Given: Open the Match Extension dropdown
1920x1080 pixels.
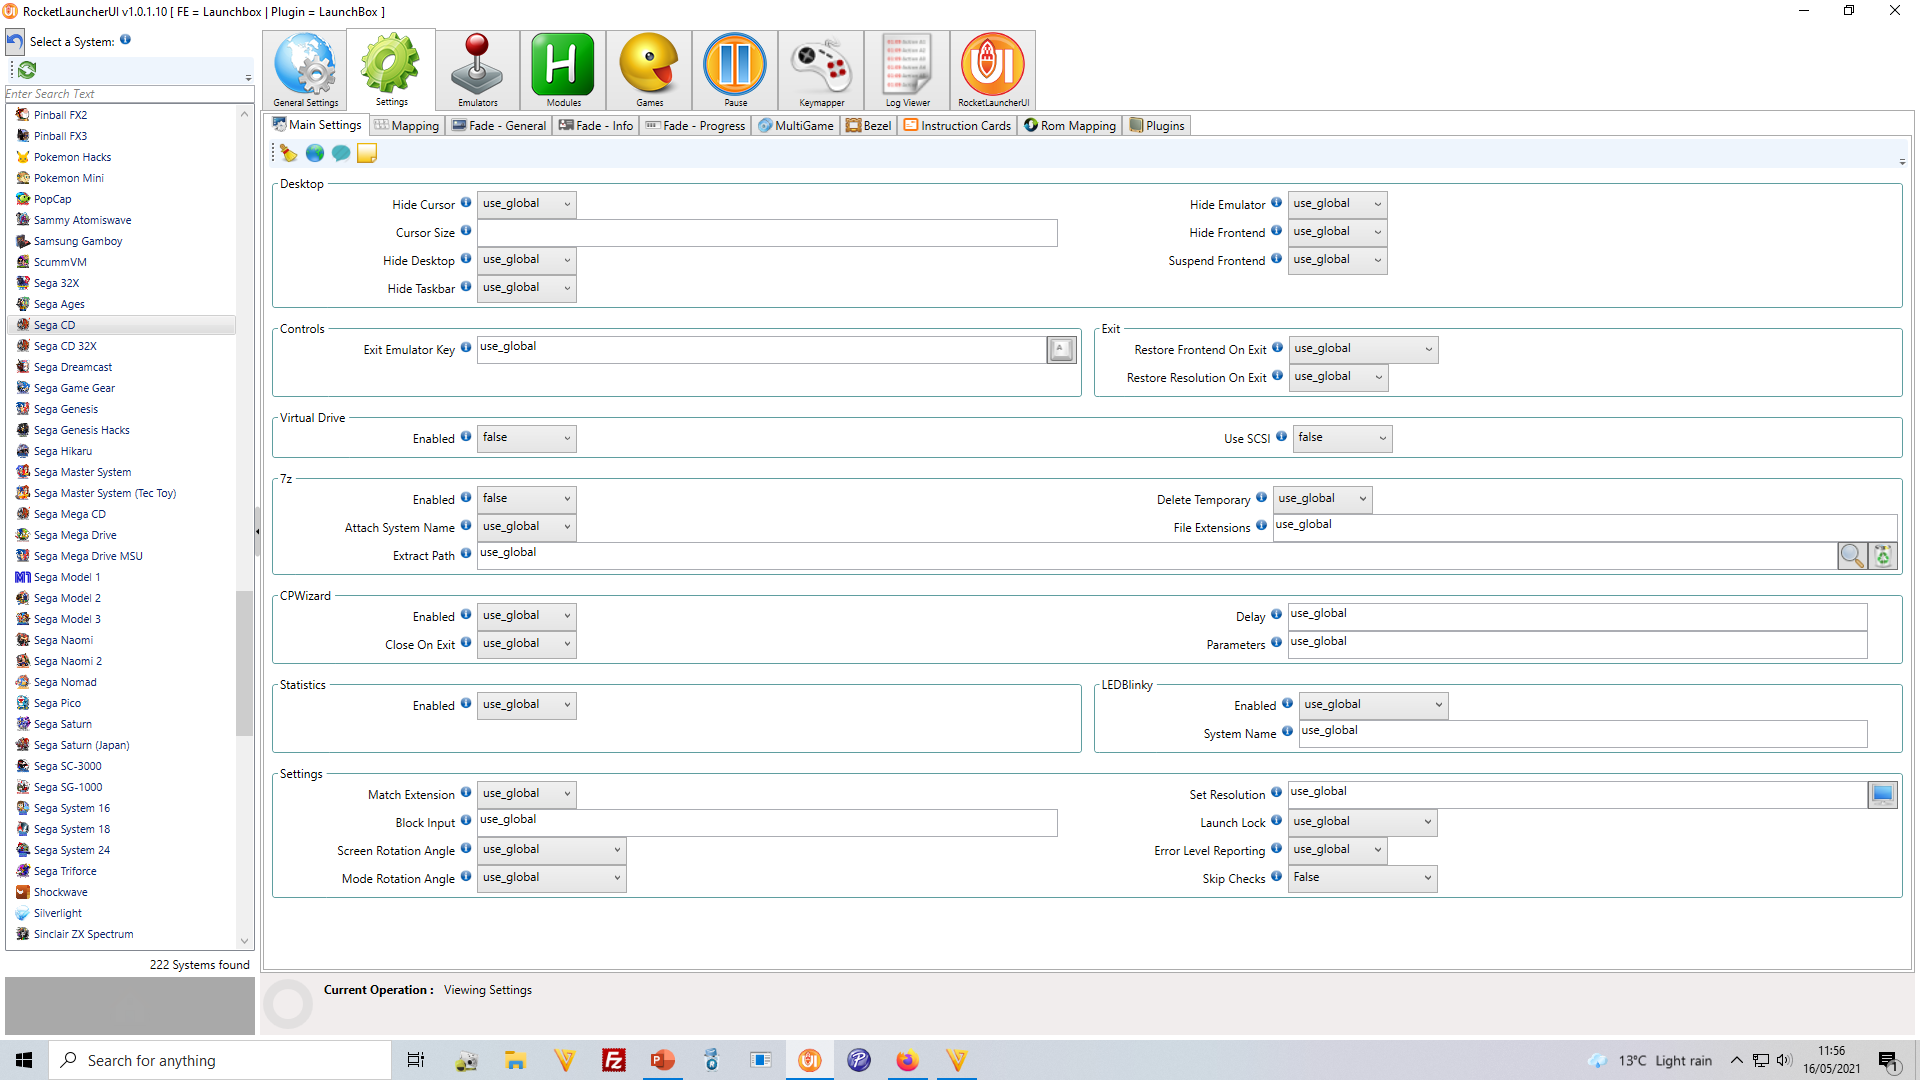Looking at the screenshot, I should tap(526, 794).
